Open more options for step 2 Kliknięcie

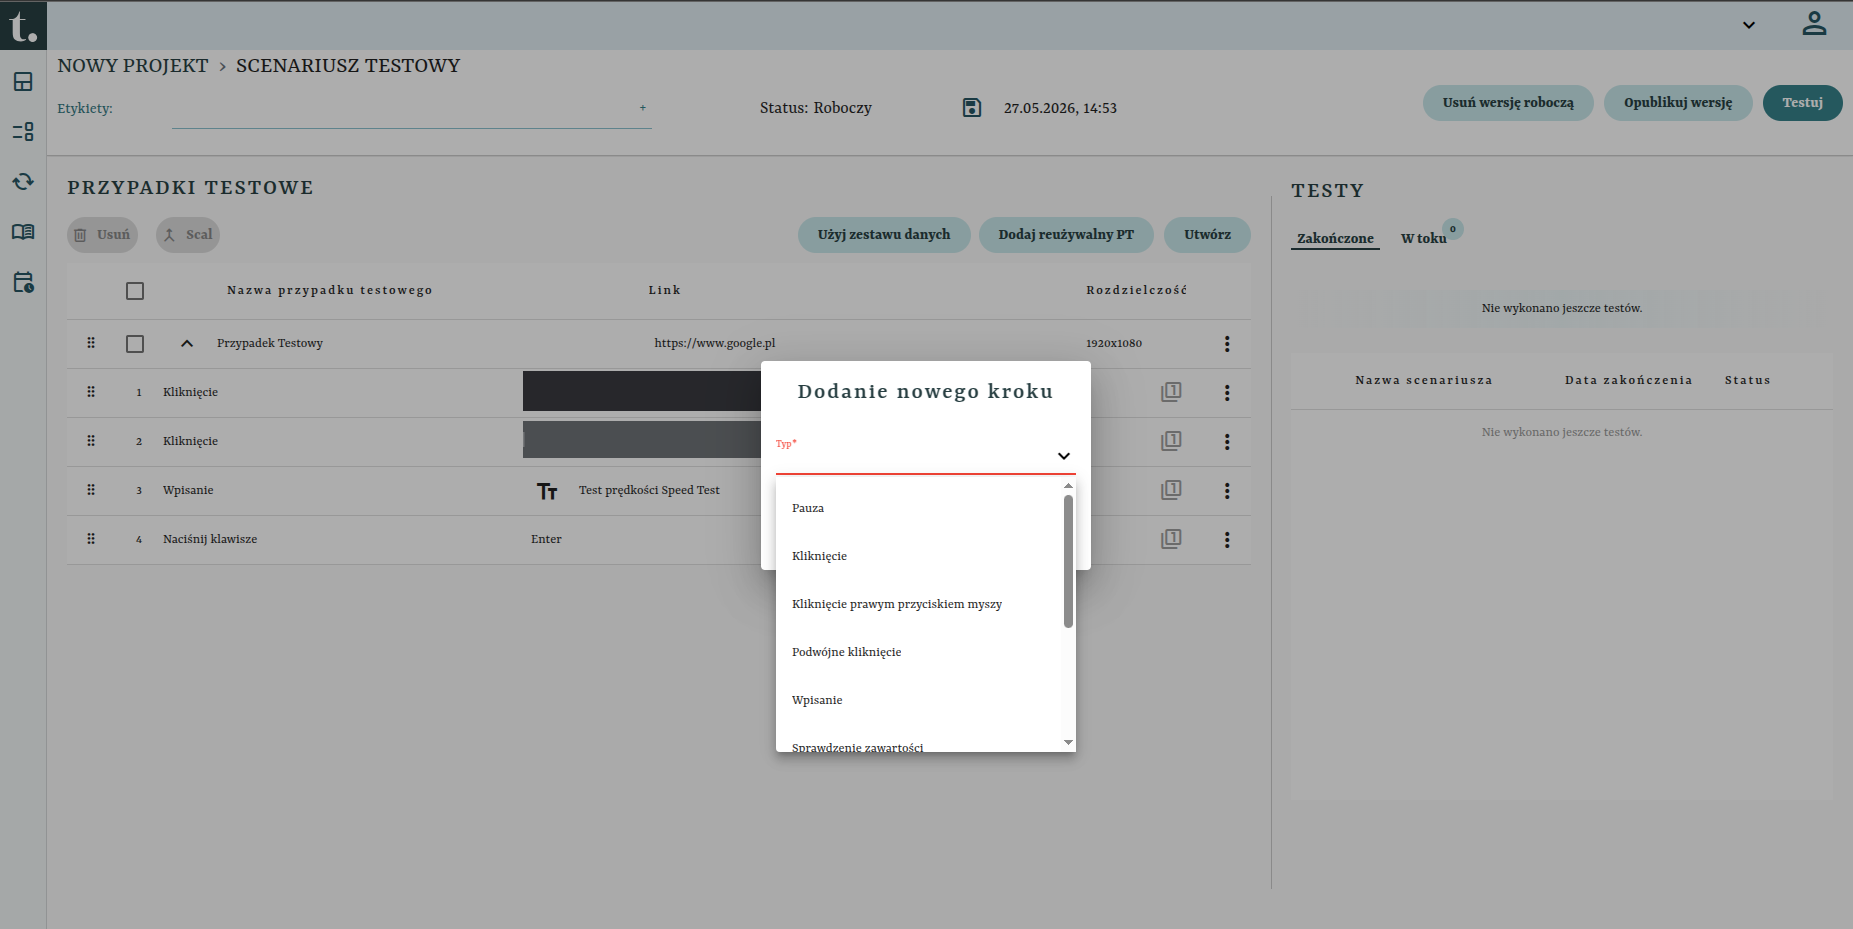[x=1227, y=442]
